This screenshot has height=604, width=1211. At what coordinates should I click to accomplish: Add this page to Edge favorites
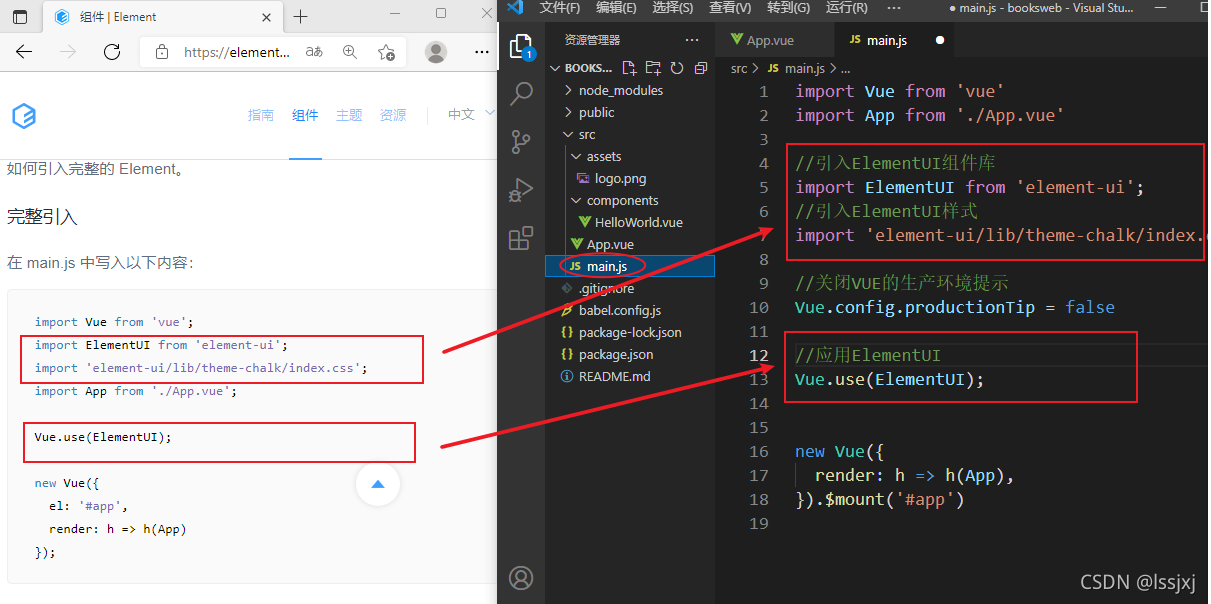[x=386, y=52]
